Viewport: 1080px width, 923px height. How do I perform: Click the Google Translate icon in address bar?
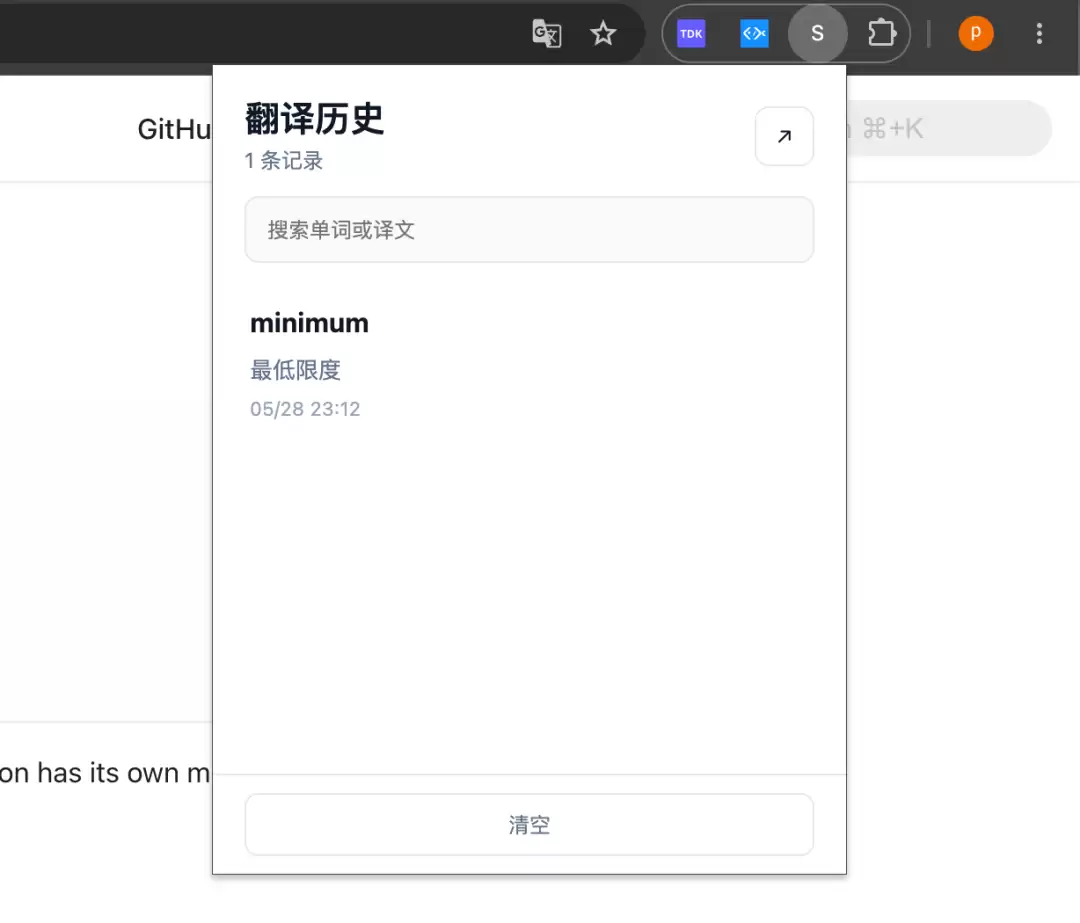tap(547, 33)
